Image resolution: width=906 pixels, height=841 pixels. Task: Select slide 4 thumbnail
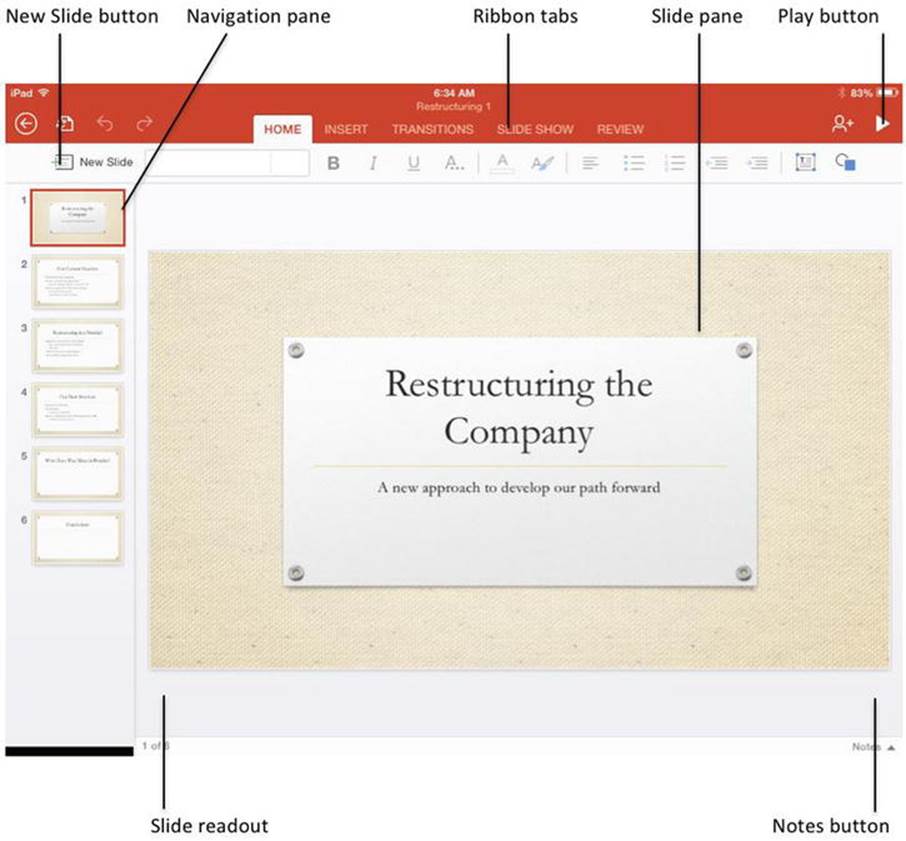tap(77, 410)
